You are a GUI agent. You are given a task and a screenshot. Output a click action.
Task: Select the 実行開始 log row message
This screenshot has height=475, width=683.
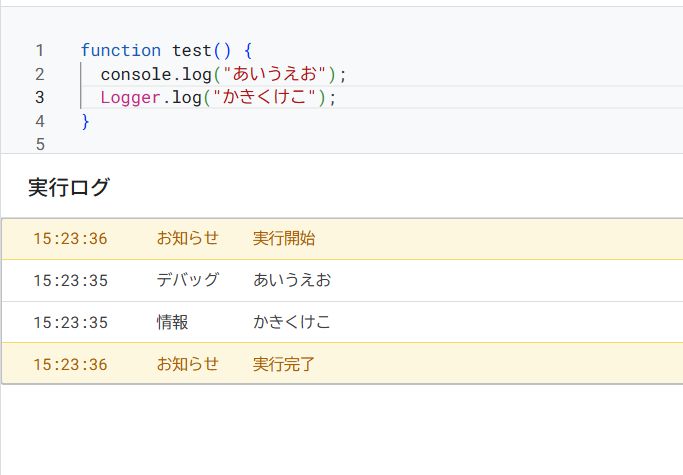(284, 238)
